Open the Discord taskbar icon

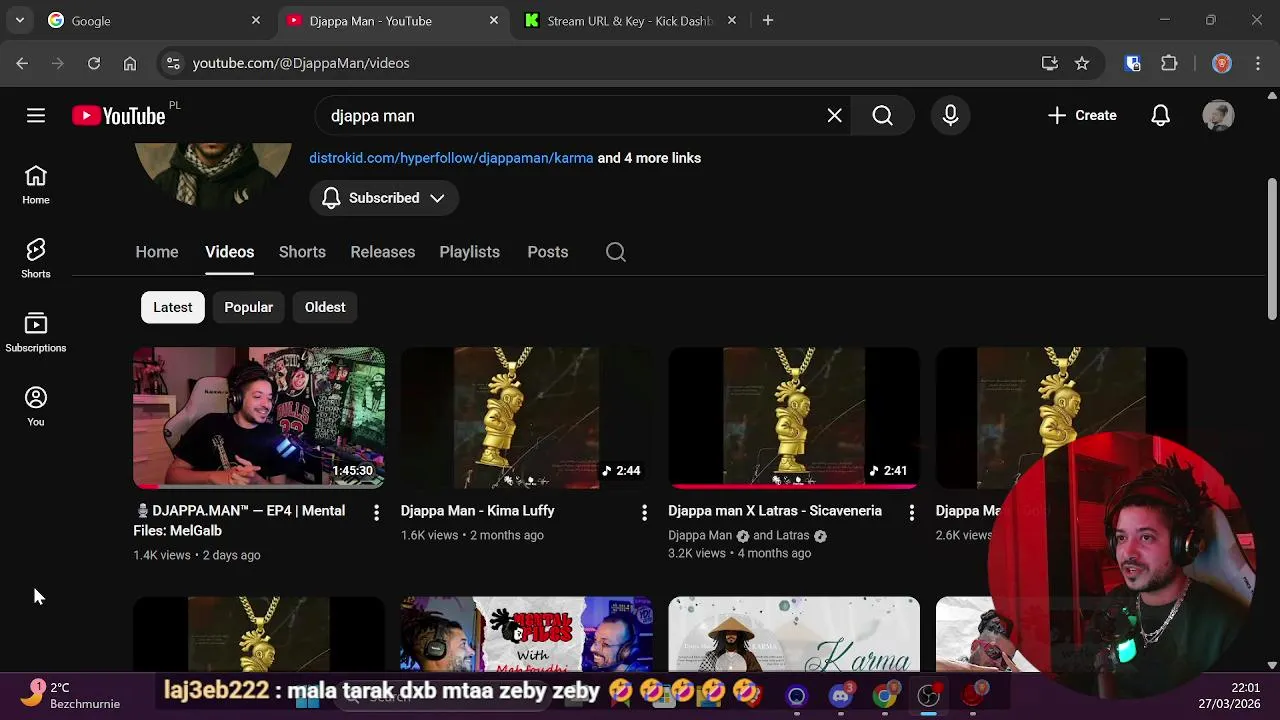pos(841,695)
